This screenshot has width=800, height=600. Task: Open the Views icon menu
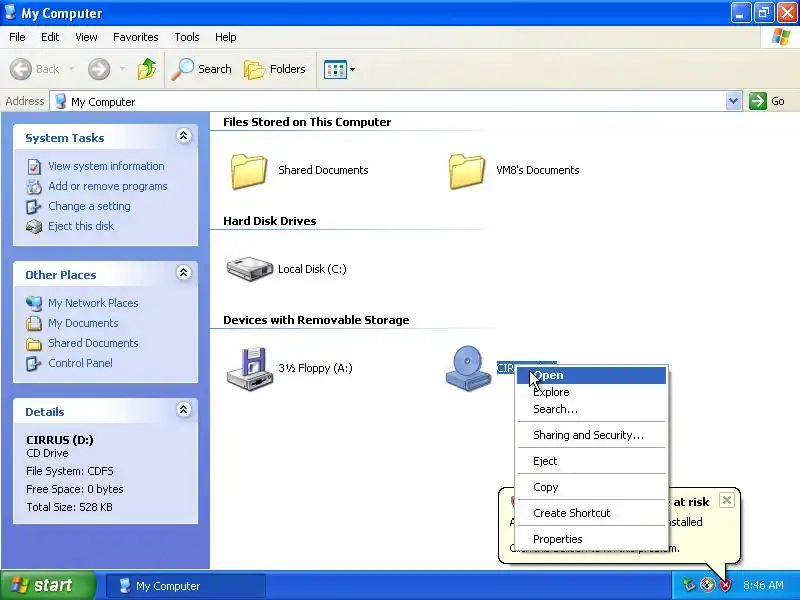339,69
